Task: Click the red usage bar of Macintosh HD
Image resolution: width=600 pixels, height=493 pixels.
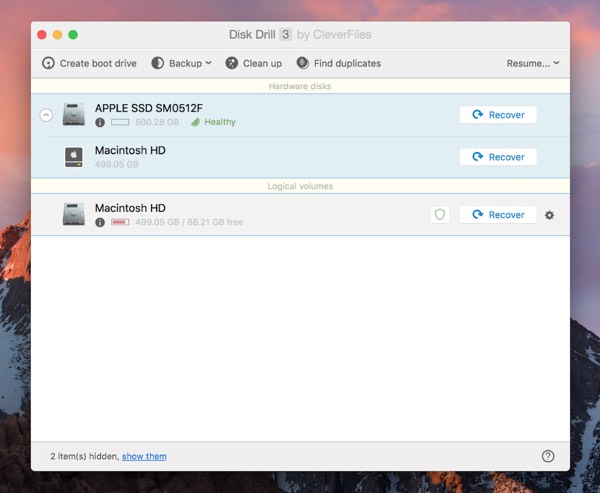Action: click(x=120, y=222)
